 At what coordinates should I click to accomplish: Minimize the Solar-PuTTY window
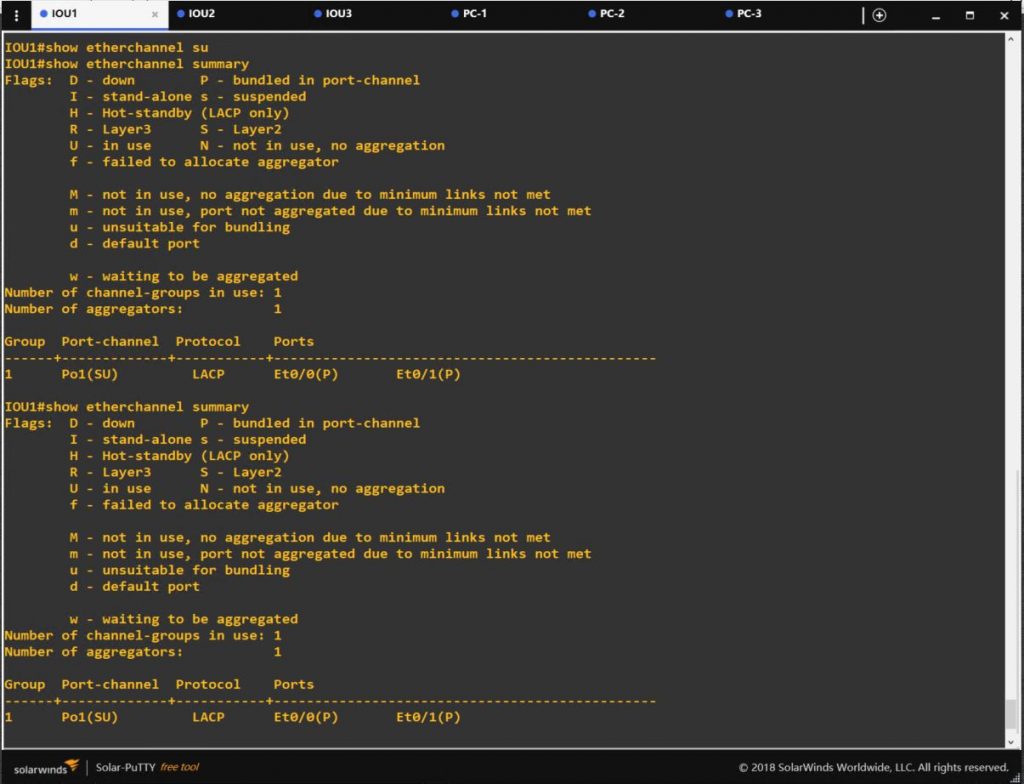[936, 16]
